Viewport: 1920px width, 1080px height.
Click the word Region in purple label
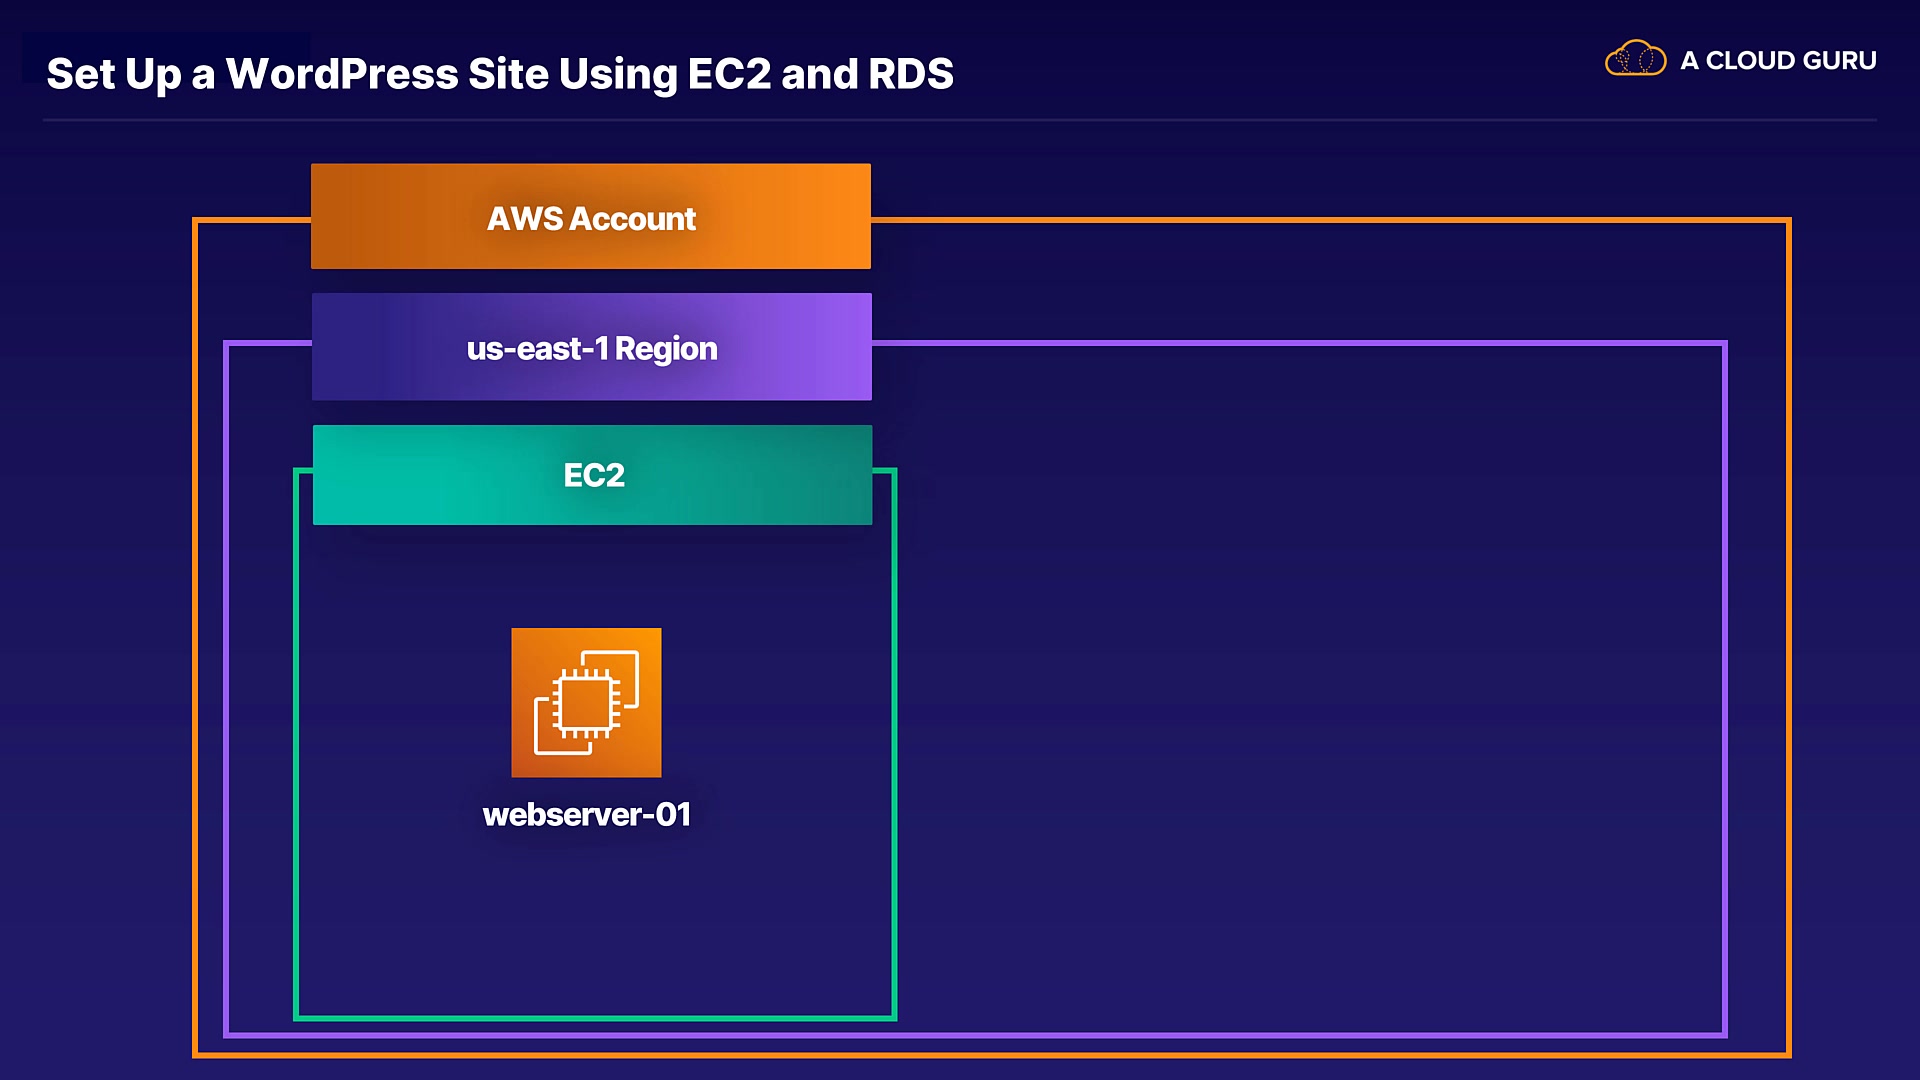666,348
